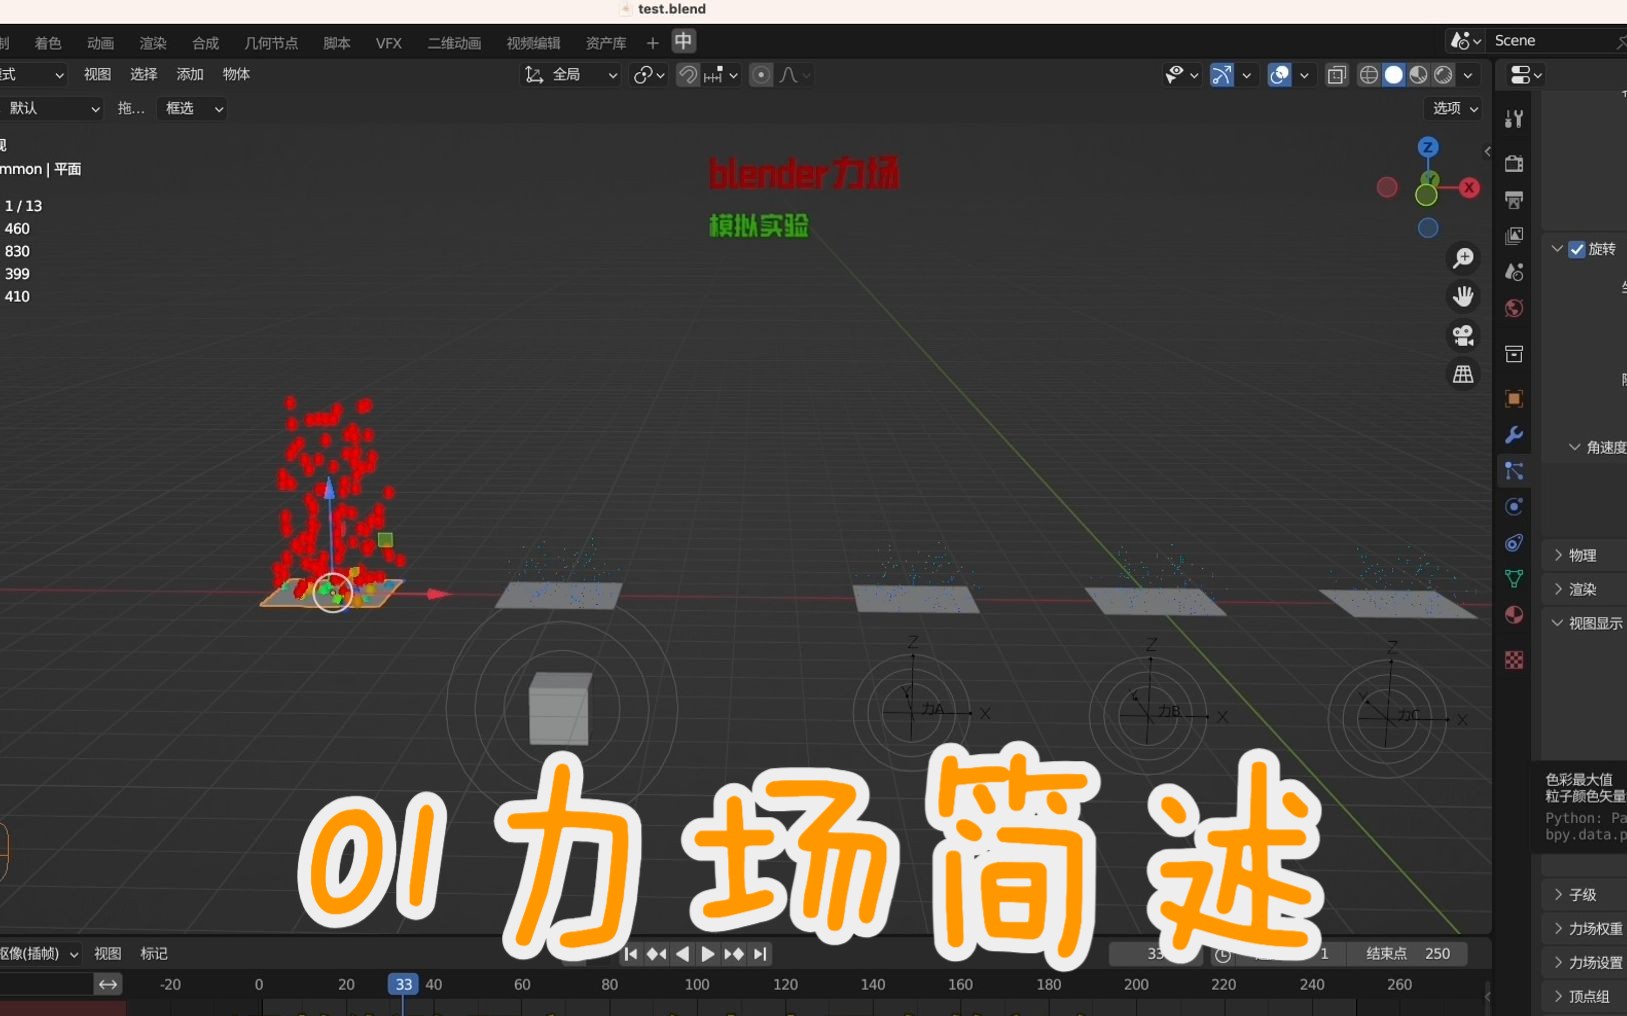1627x1016 pixels.
Task: Open the 视频编辑 workspace tab
Action: click(x=533, y=43)
